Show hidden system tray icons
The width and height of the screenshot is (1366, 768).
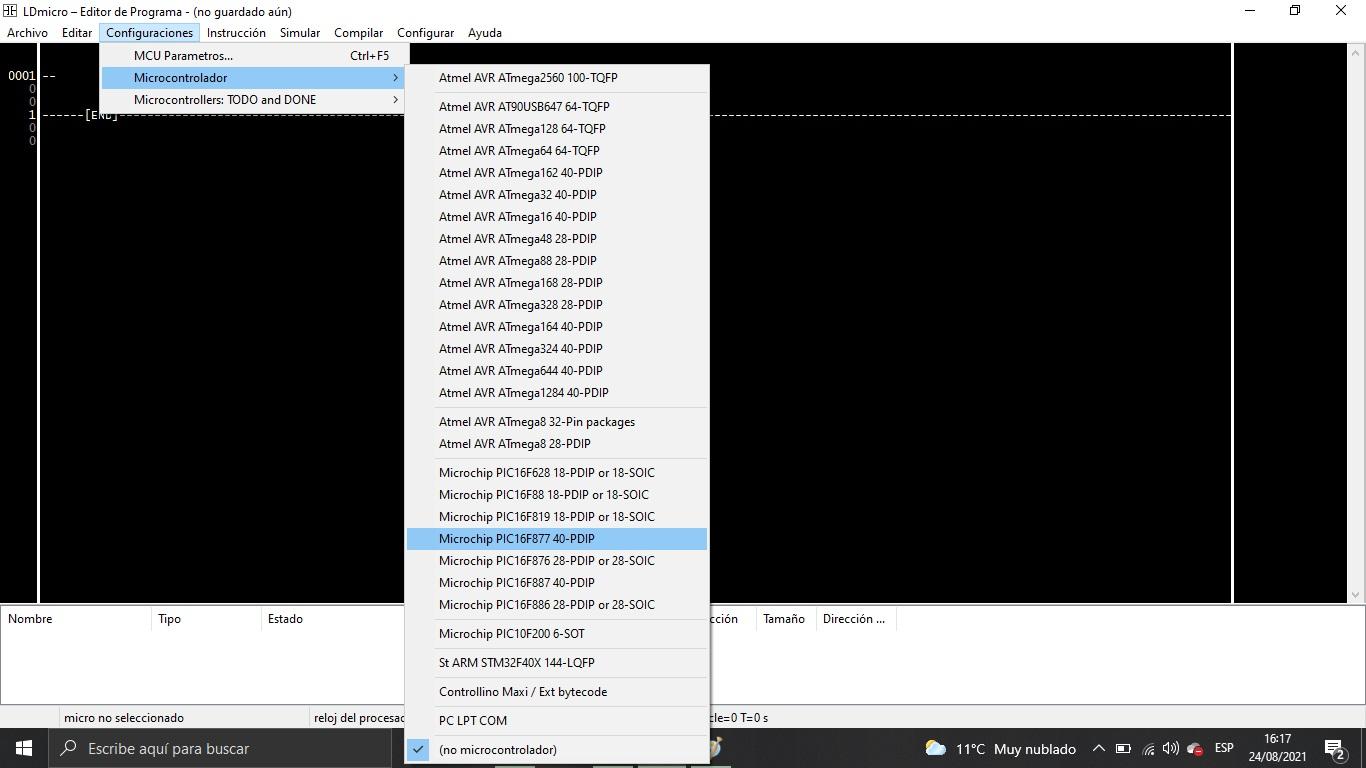pyautogui.click(x=1098, y=748)
